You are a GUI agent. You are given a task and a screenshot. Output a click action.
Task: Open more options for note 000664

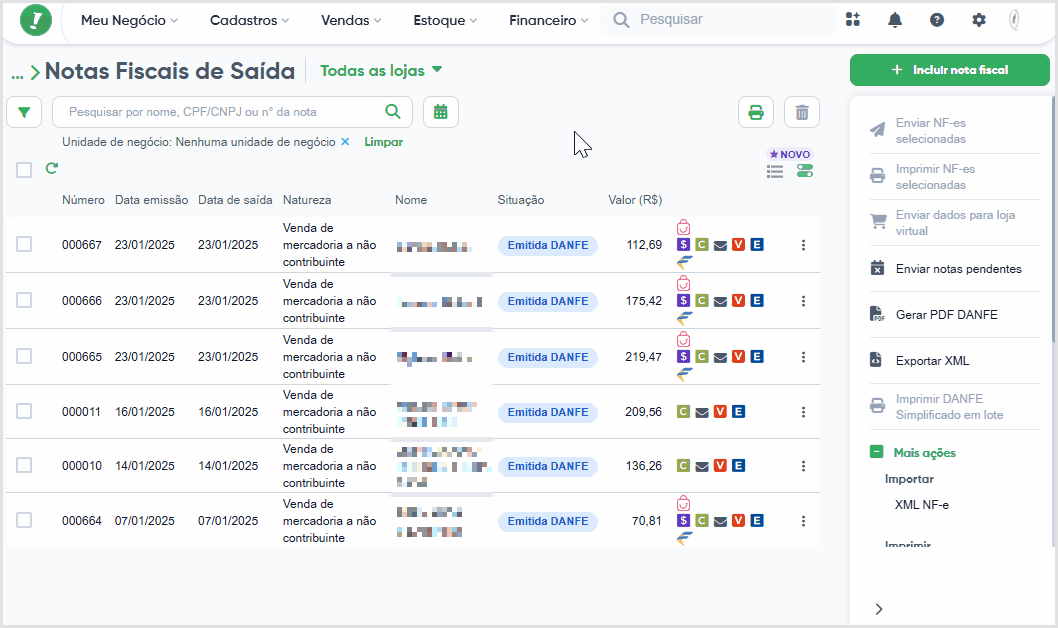click(803, 521)
